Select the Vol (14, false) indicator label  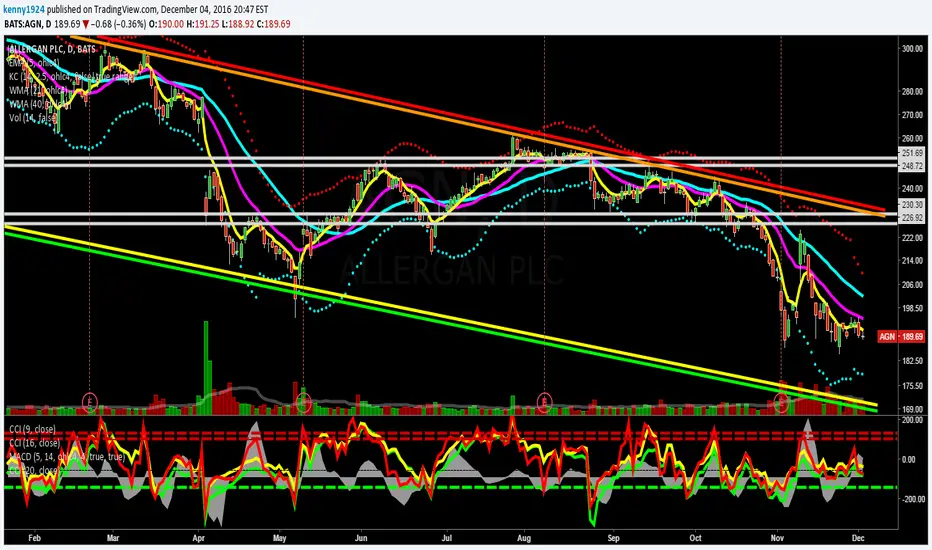[x=33, y=118]
